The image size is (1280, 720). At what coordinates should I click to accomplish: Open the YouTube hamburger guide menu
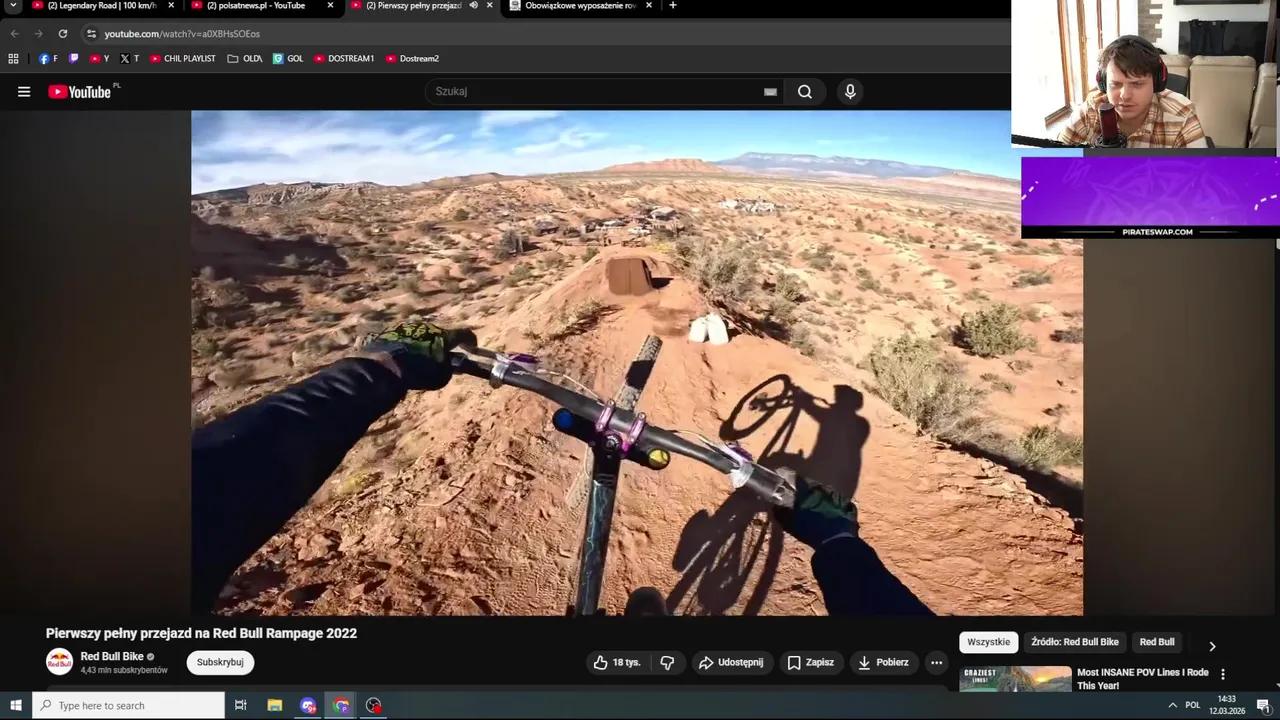click(24, 92)
